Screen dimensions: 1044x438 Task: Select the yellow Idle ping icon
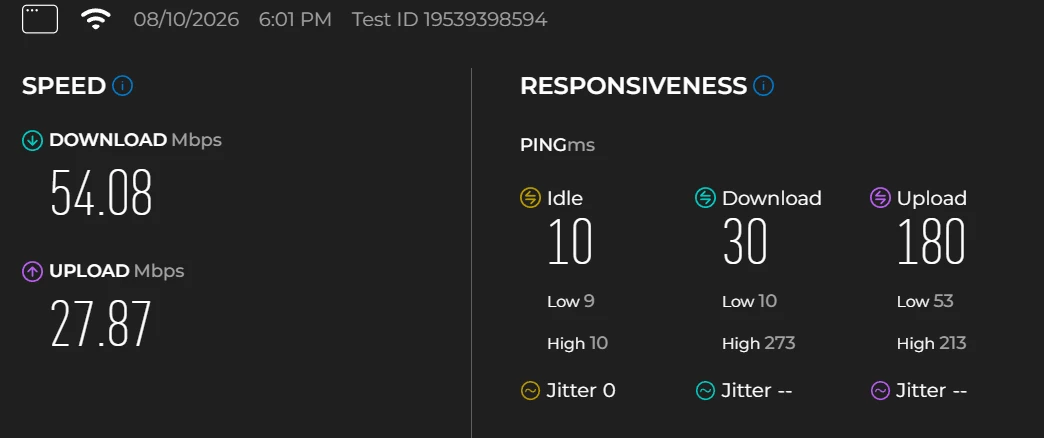[530, 198]
